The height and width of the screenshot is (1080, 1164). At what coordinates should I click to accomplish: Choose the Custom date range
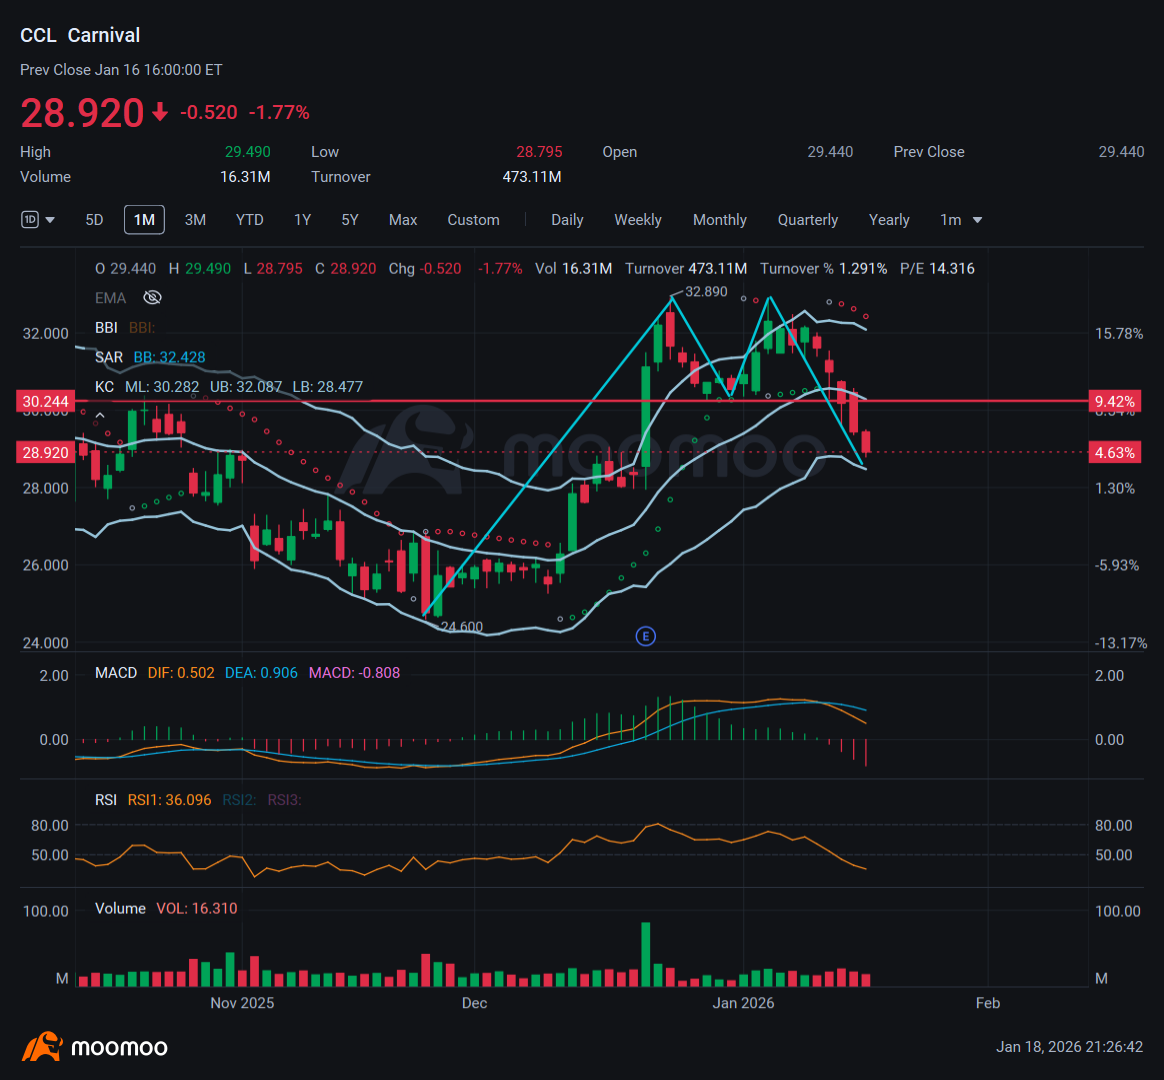click(473, 220)
